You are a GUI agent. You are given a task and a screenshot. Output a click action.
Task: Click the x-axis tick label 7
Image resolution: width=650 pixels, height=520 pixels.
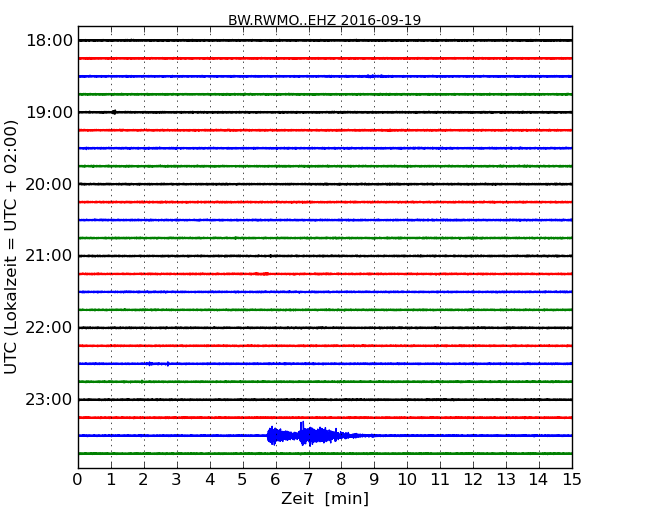pyautogui.click(x=308, y=480)
